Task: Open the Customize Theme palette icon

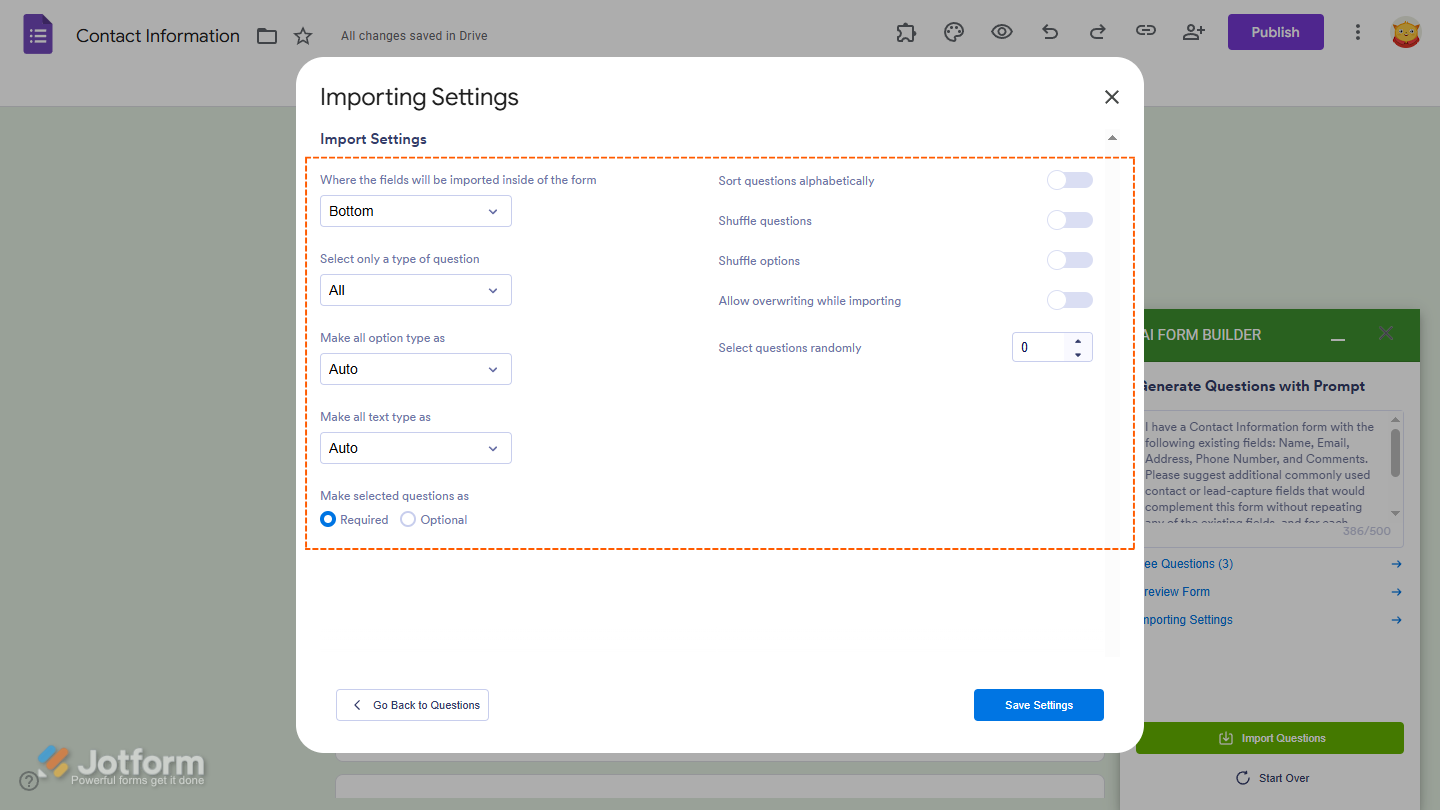Action: pyautogui.click(x=953, y=32)
